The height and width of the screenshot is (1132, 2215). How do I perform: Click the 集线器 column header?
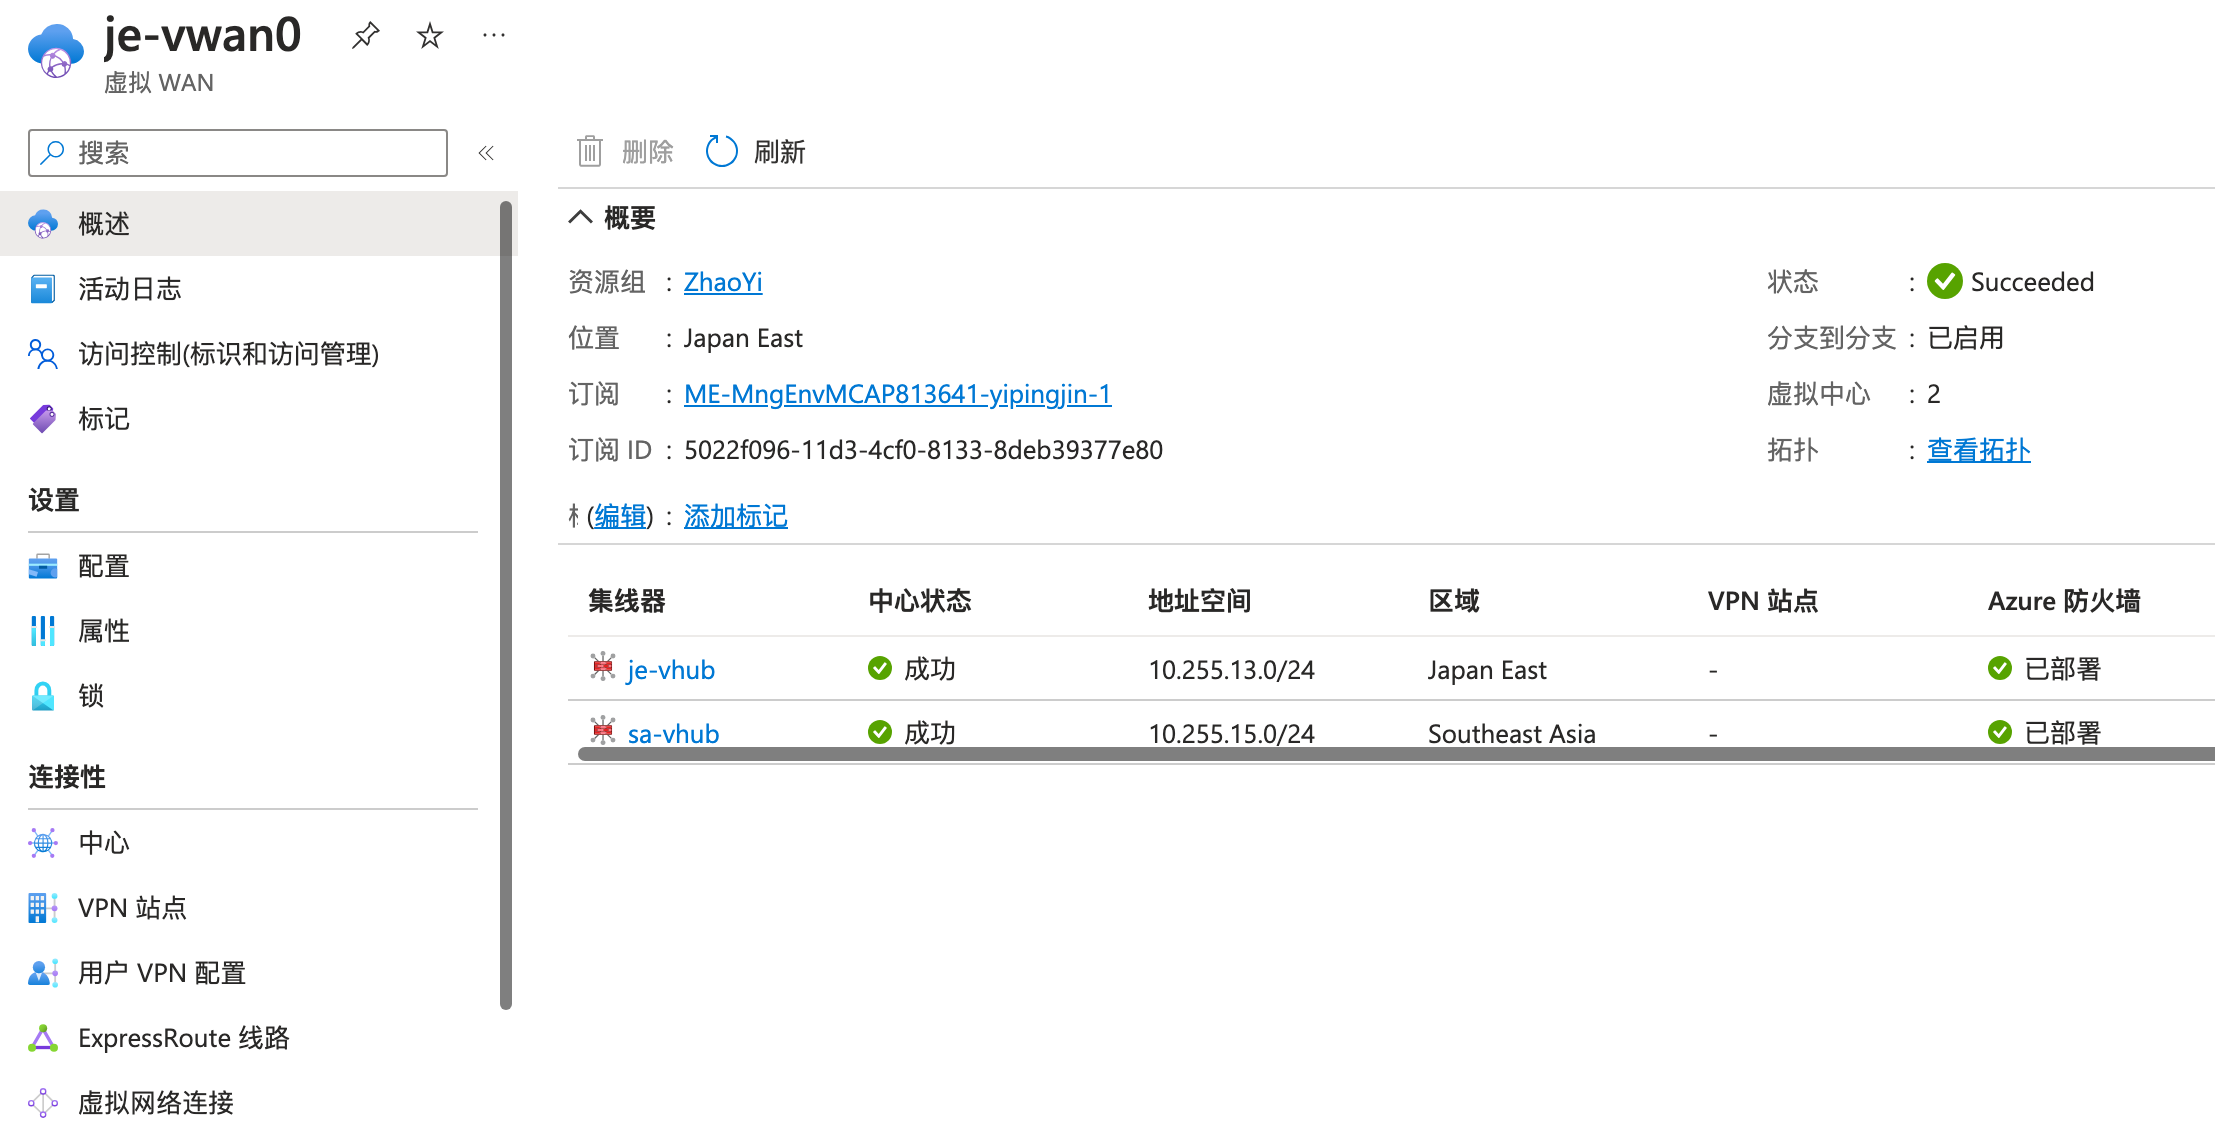coord(627,601)
